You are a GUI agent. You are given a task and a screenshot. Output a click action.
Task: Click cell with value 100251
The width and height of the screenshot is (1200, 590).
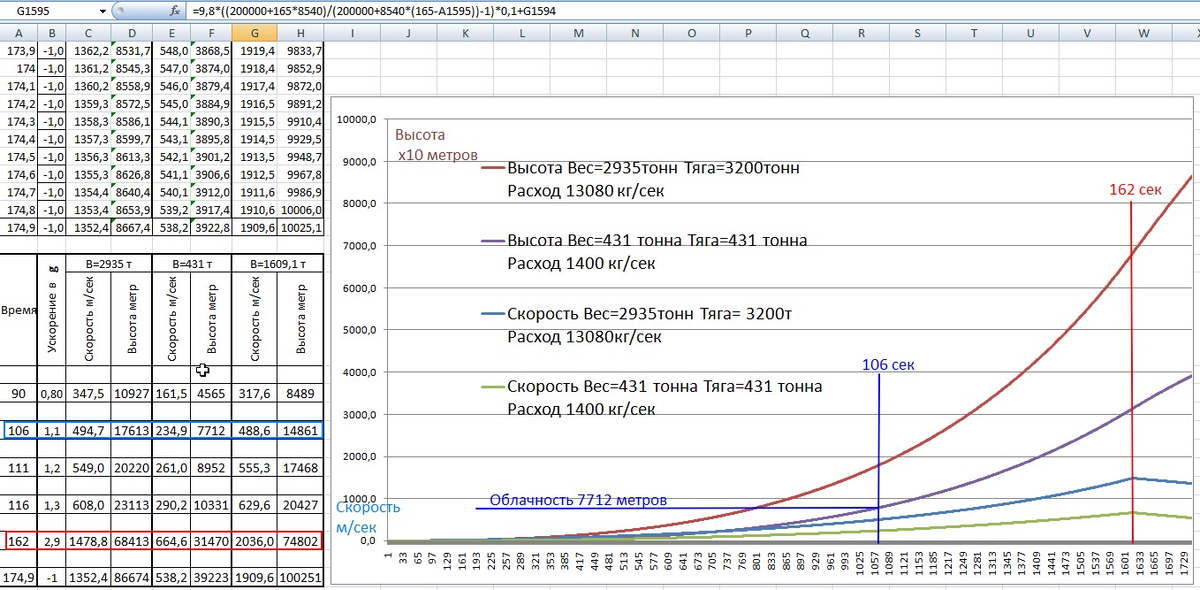coord(300,578)
